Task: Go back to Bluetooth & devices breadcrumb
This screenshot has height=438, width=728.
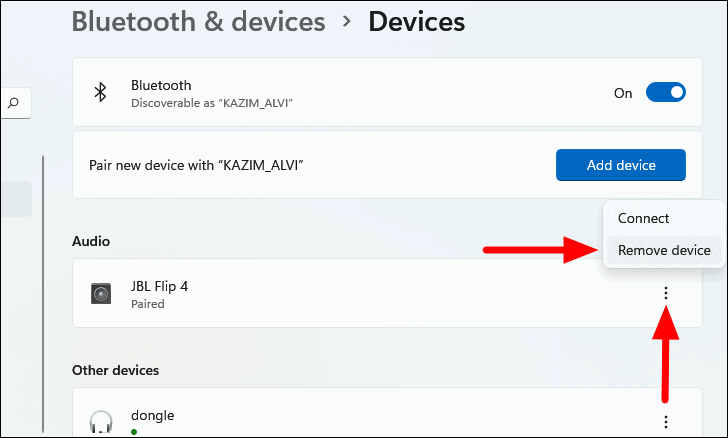Action: click(198, 20)
